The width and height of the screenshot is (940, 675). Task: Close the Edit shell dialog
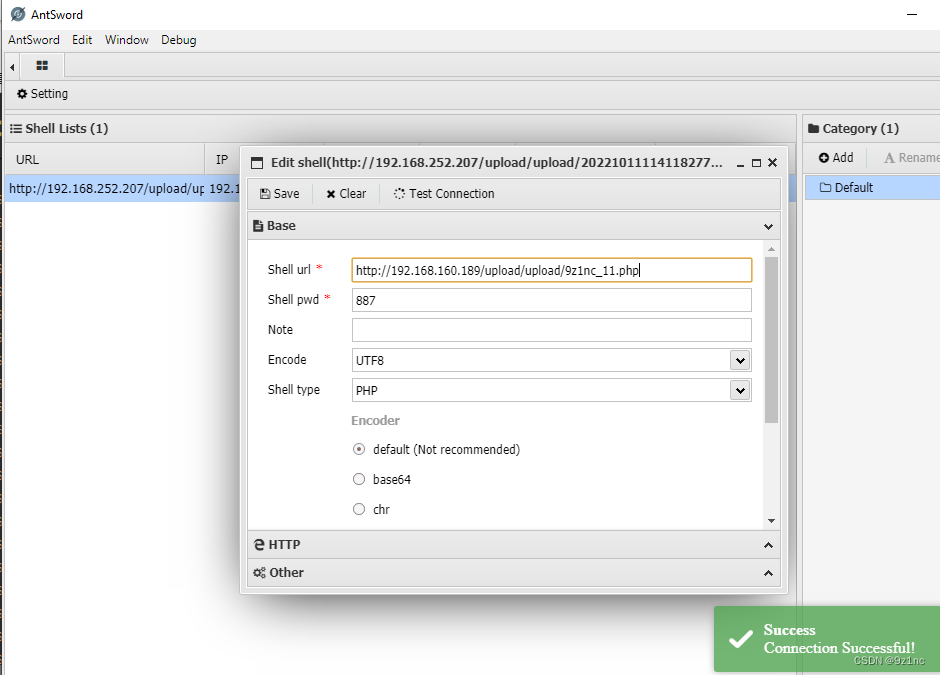773,162
